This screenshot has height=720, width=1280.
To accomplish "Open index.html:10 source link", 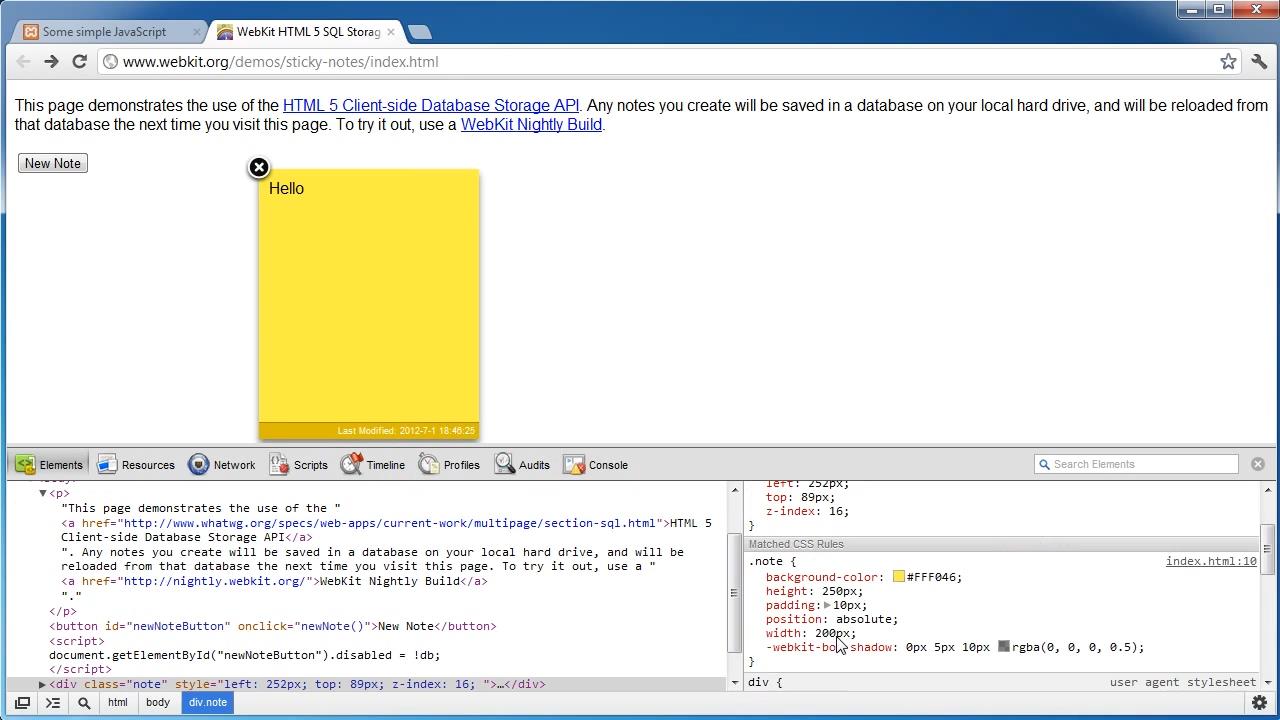I will [1211, 561].
